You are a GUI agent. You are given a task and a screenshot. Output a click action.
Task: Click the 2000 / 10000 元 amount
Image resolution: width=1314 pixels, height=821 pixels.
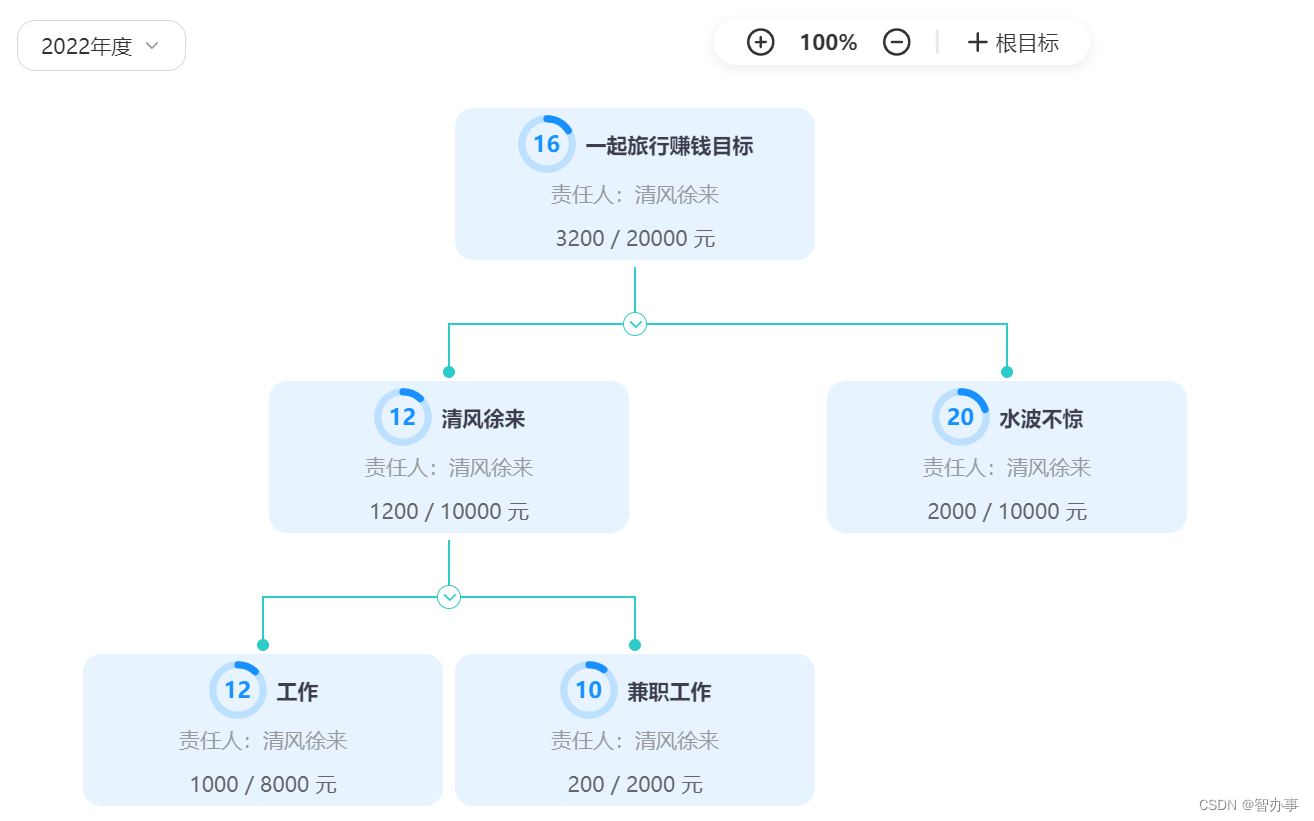click(x=1007, y=512)
